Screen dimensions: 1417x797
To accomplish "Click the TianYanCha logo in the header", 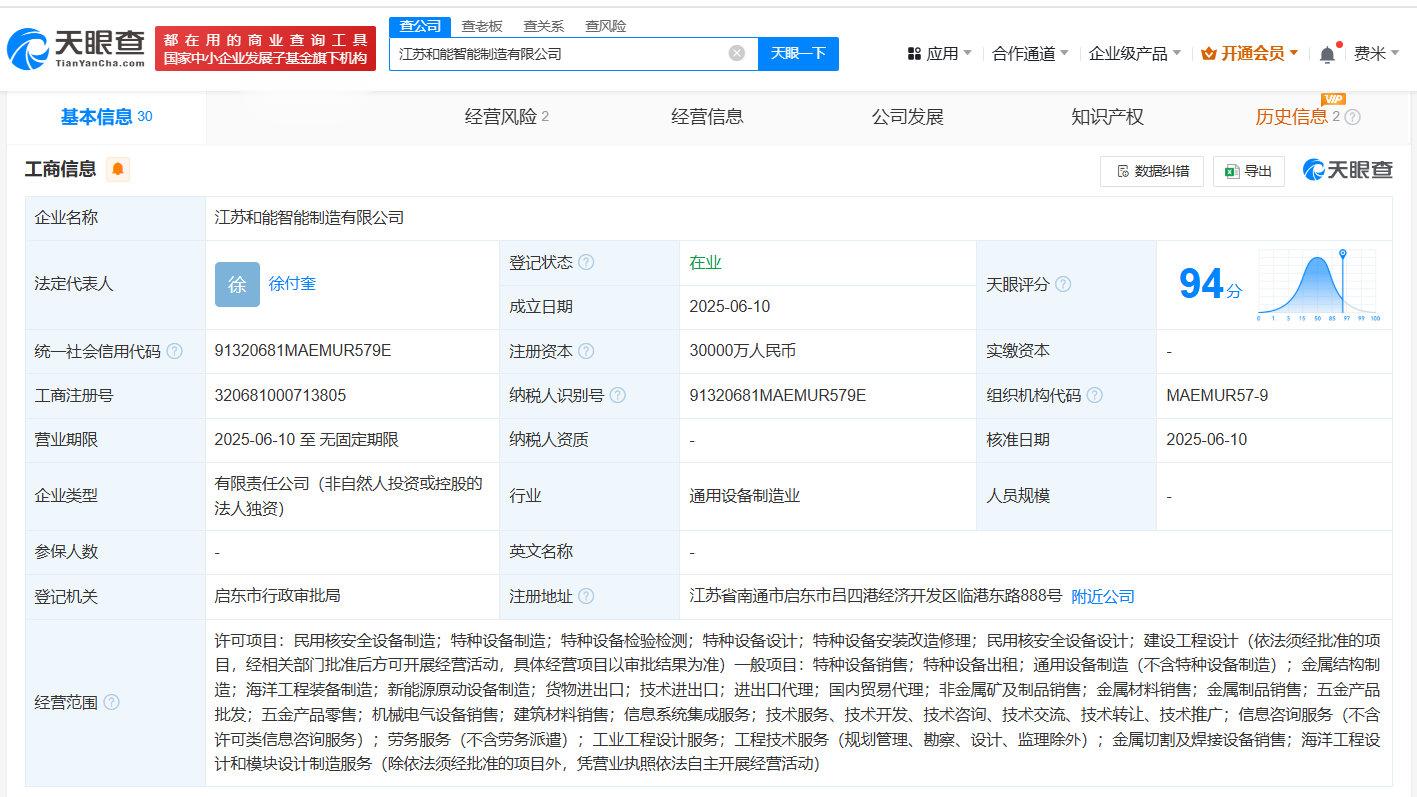I will [x=75, y=48].
